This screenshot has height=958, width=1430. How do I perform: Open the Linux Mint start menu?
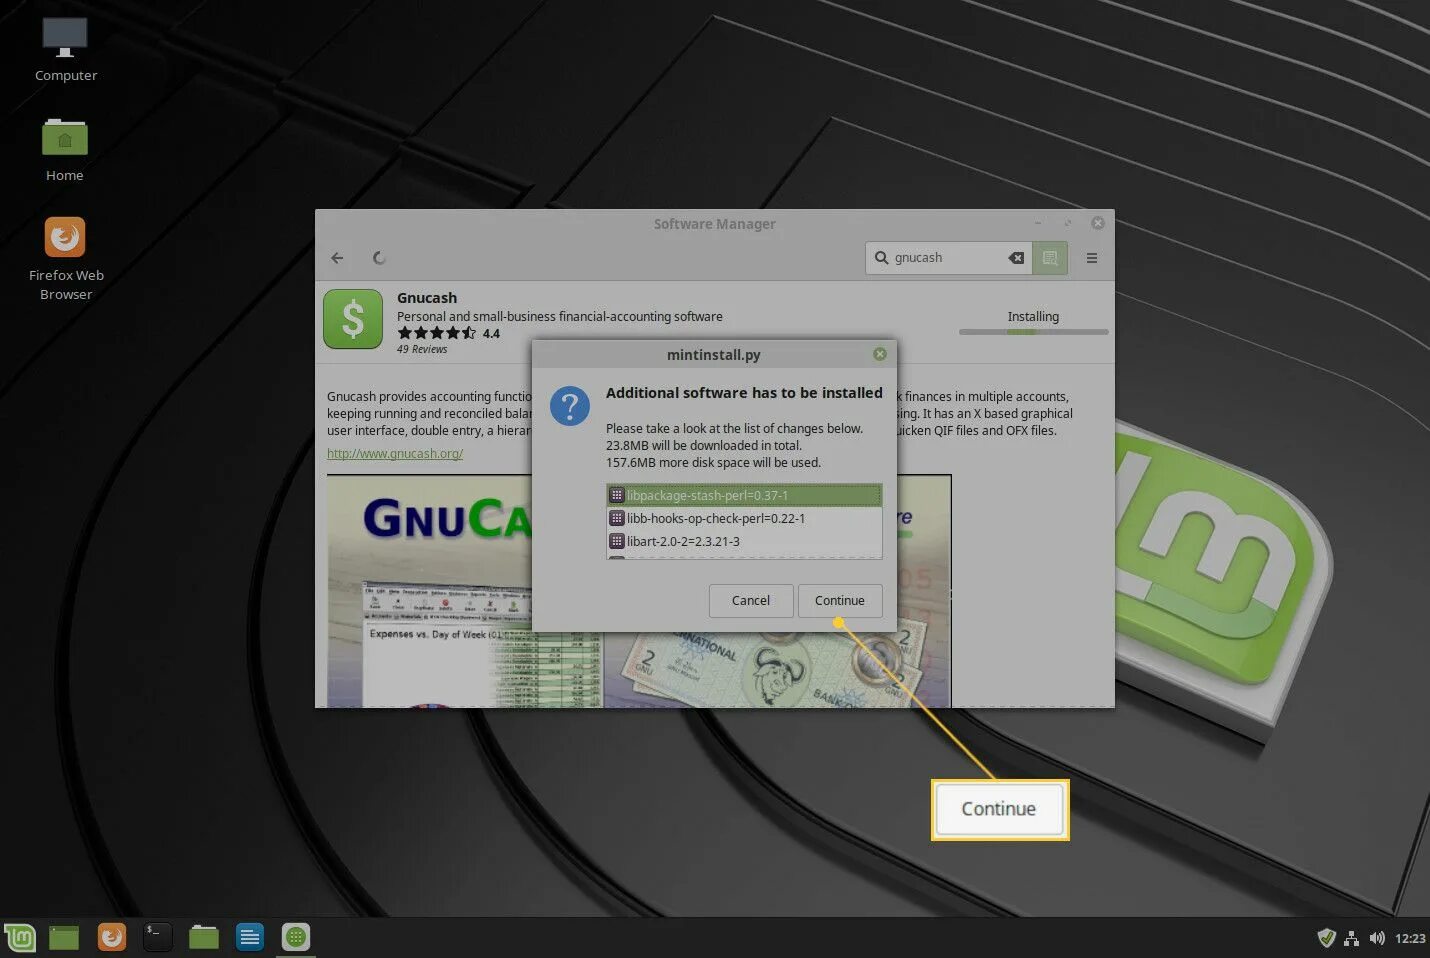[20, 937]
